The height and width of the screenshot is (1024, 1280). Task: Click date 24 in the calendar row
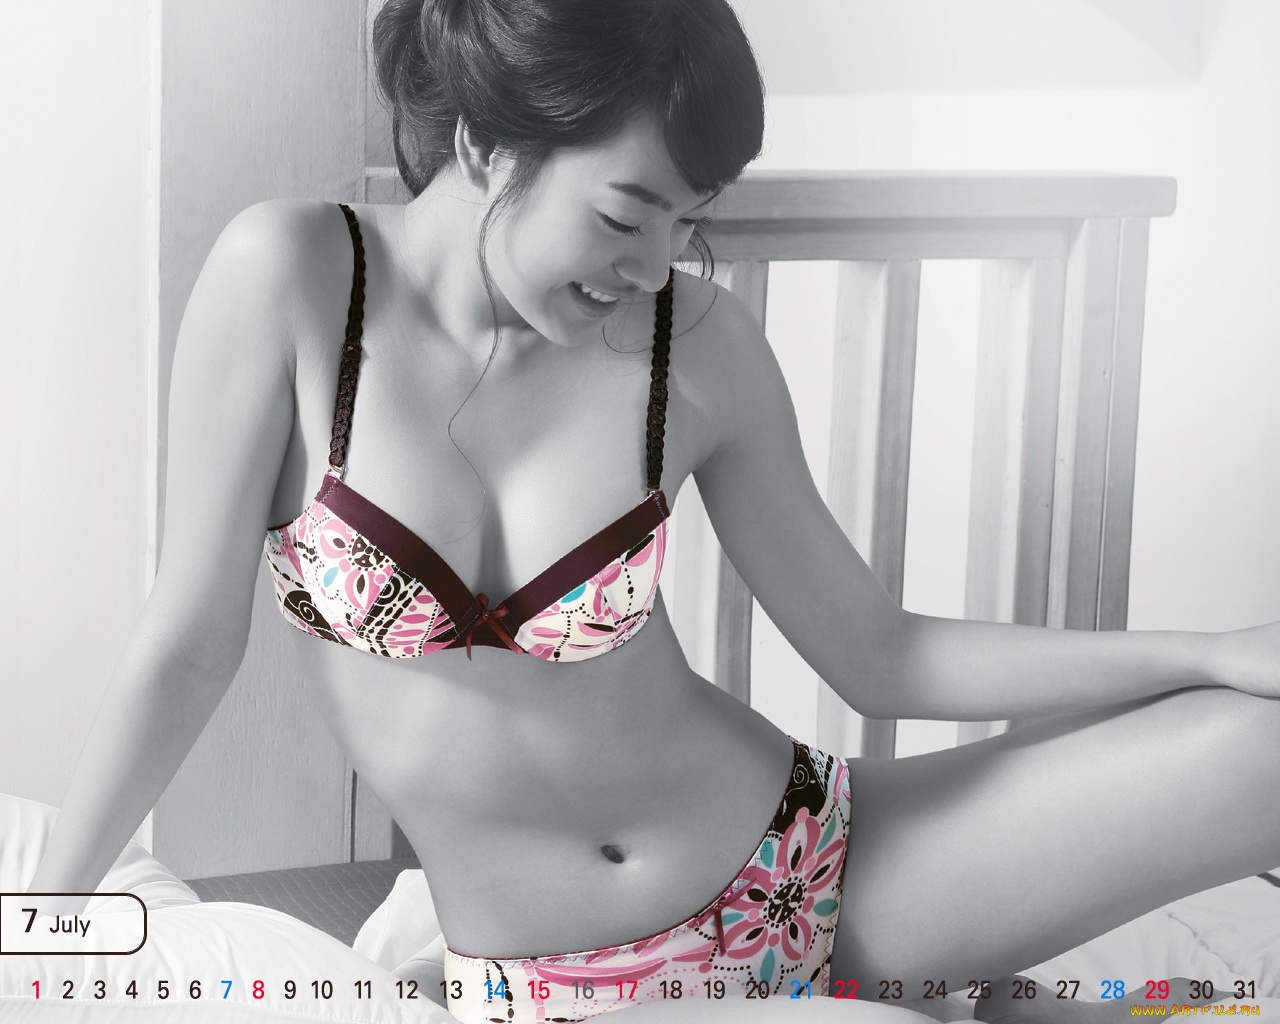[934, 990]
